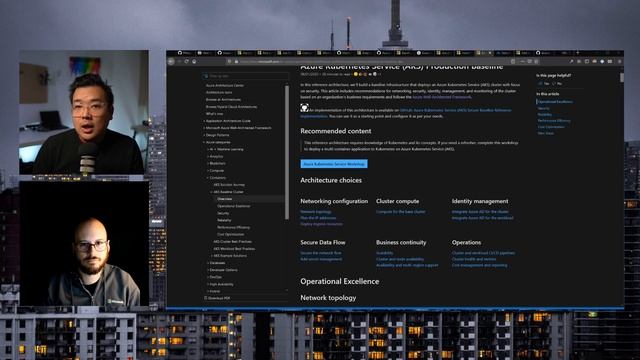The image size is (640, 360).
Task: Jump to Next steps in this article
Action: 545,133
